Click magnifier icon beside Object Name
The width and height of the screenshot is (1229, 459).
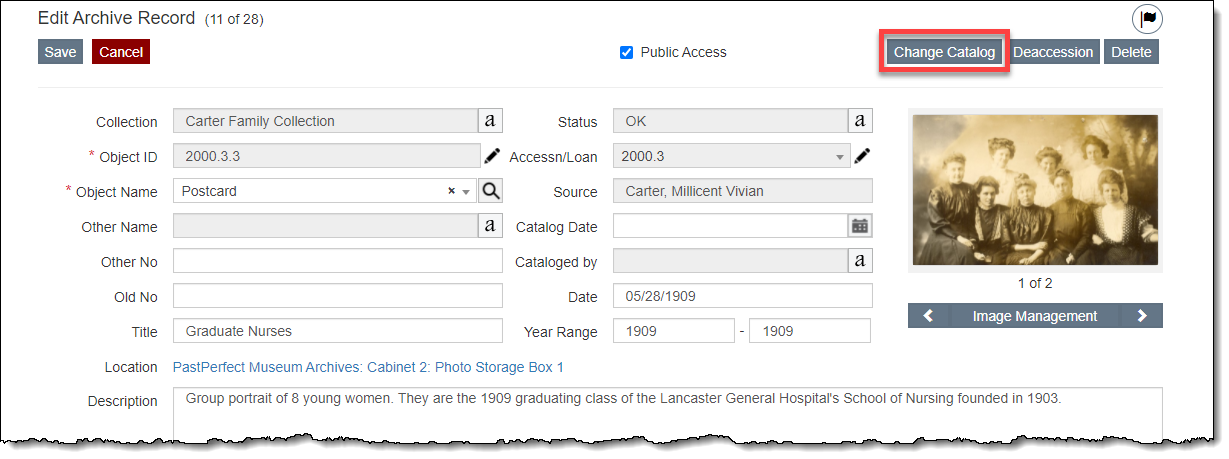point(490,191)
